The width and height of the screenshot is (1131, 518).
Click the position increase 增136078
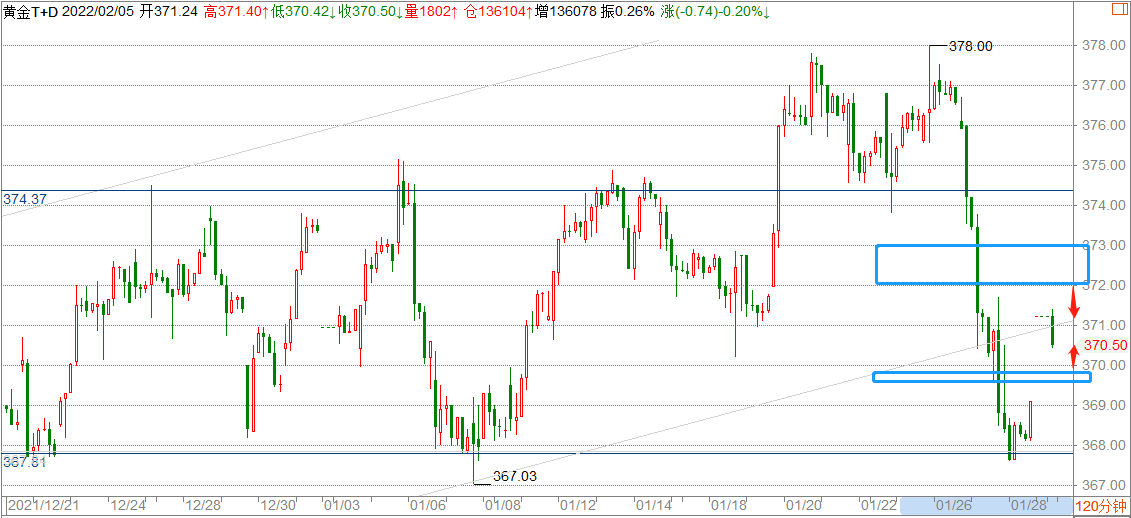click(x=566, y=12)
